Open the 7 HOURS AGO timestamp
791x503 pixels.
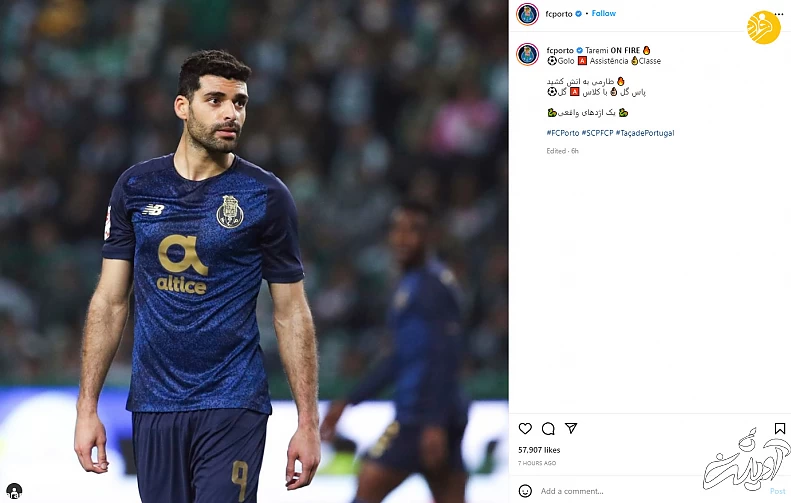[x=537, y=463]
